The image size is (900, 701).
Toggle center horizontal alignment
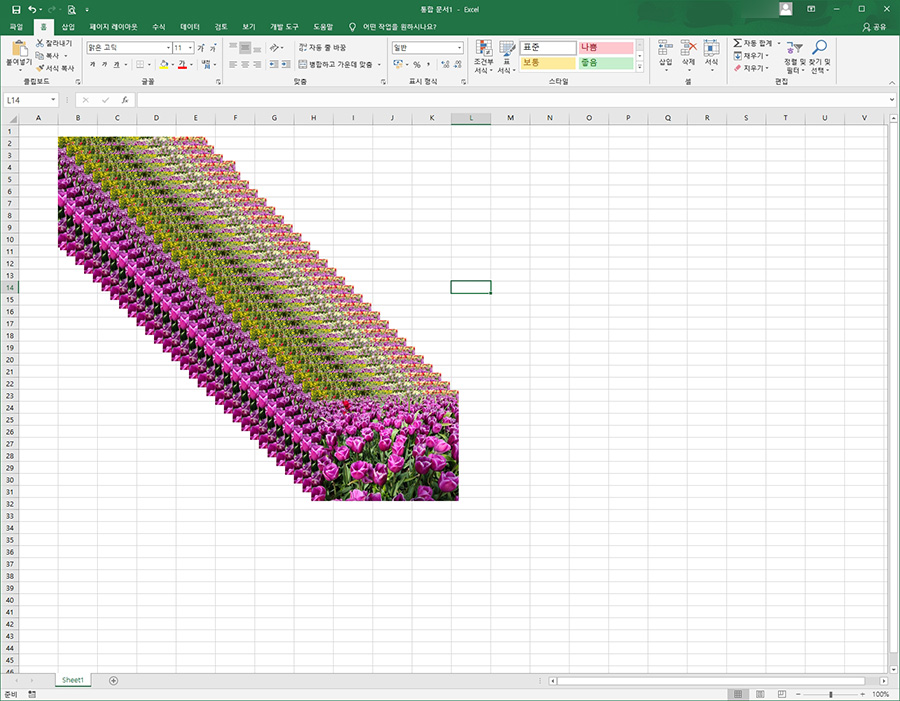coord(245,64)
